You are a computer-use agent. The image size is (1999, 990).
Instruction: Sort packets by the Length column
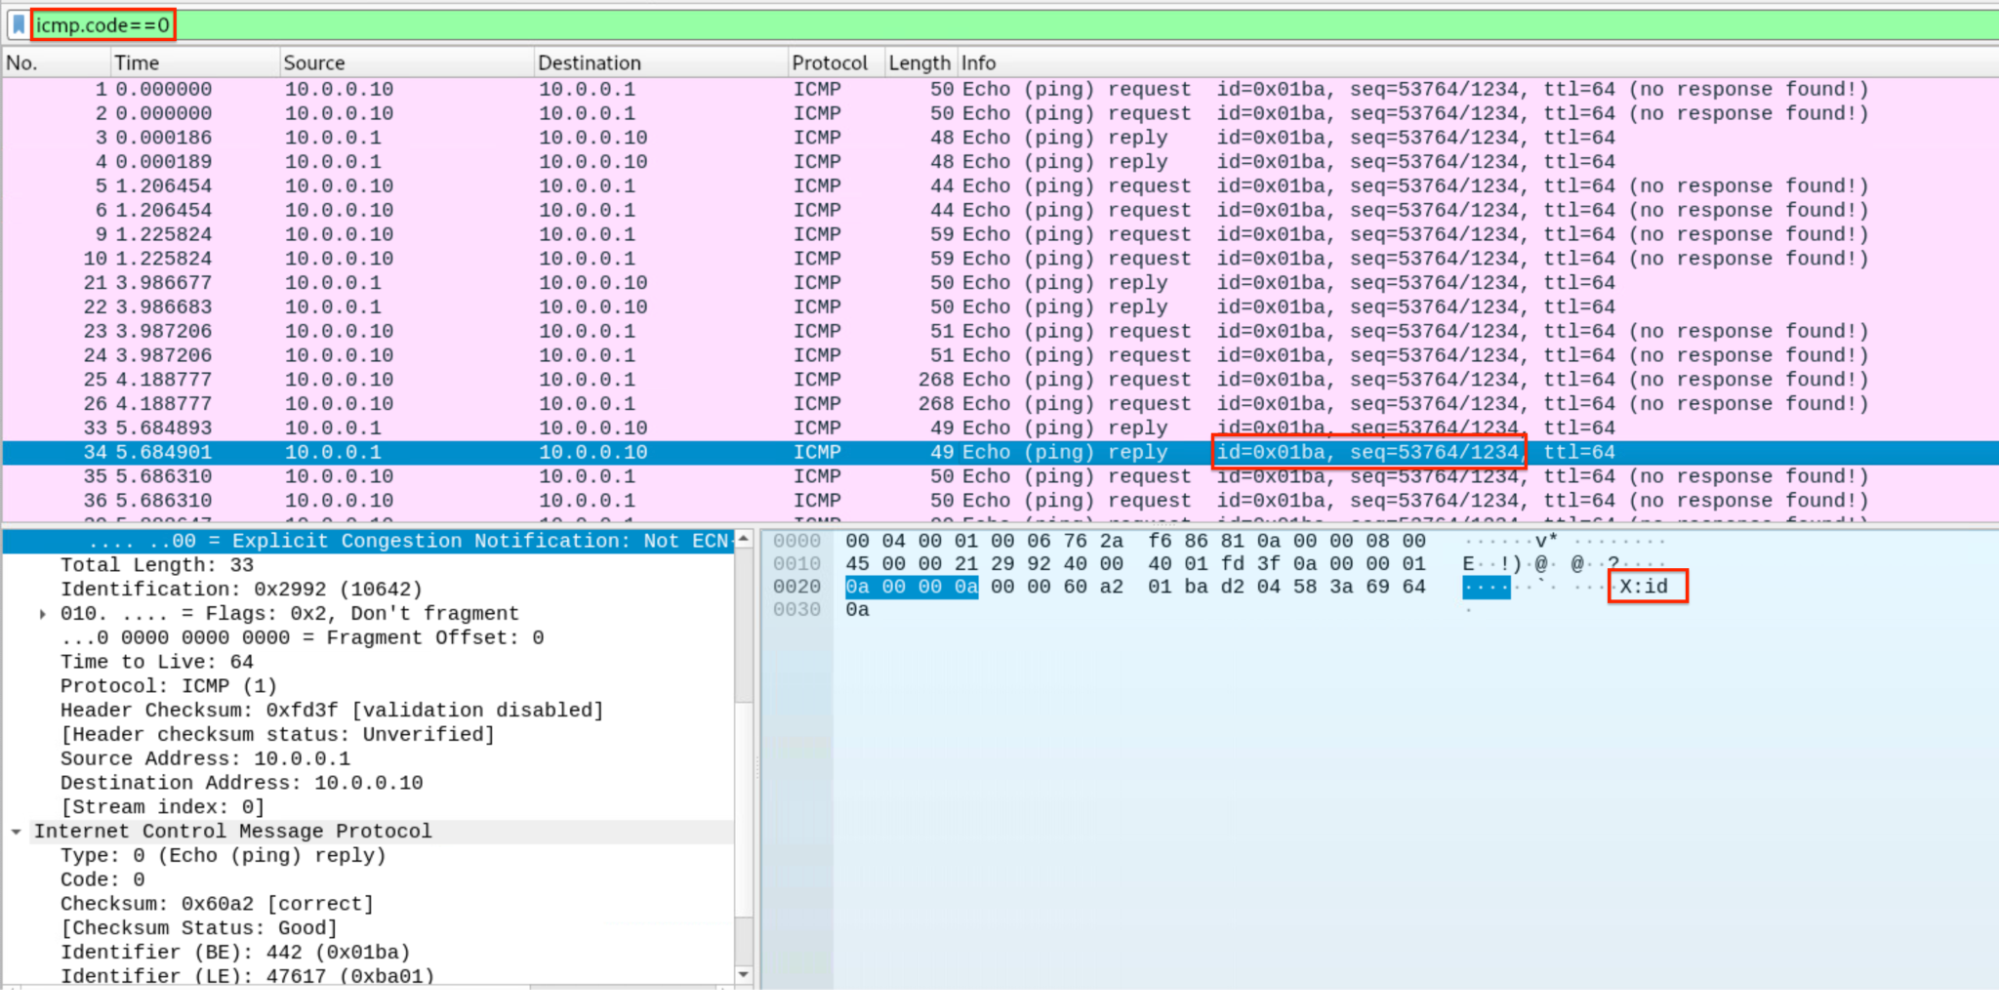tap(919, 62)
